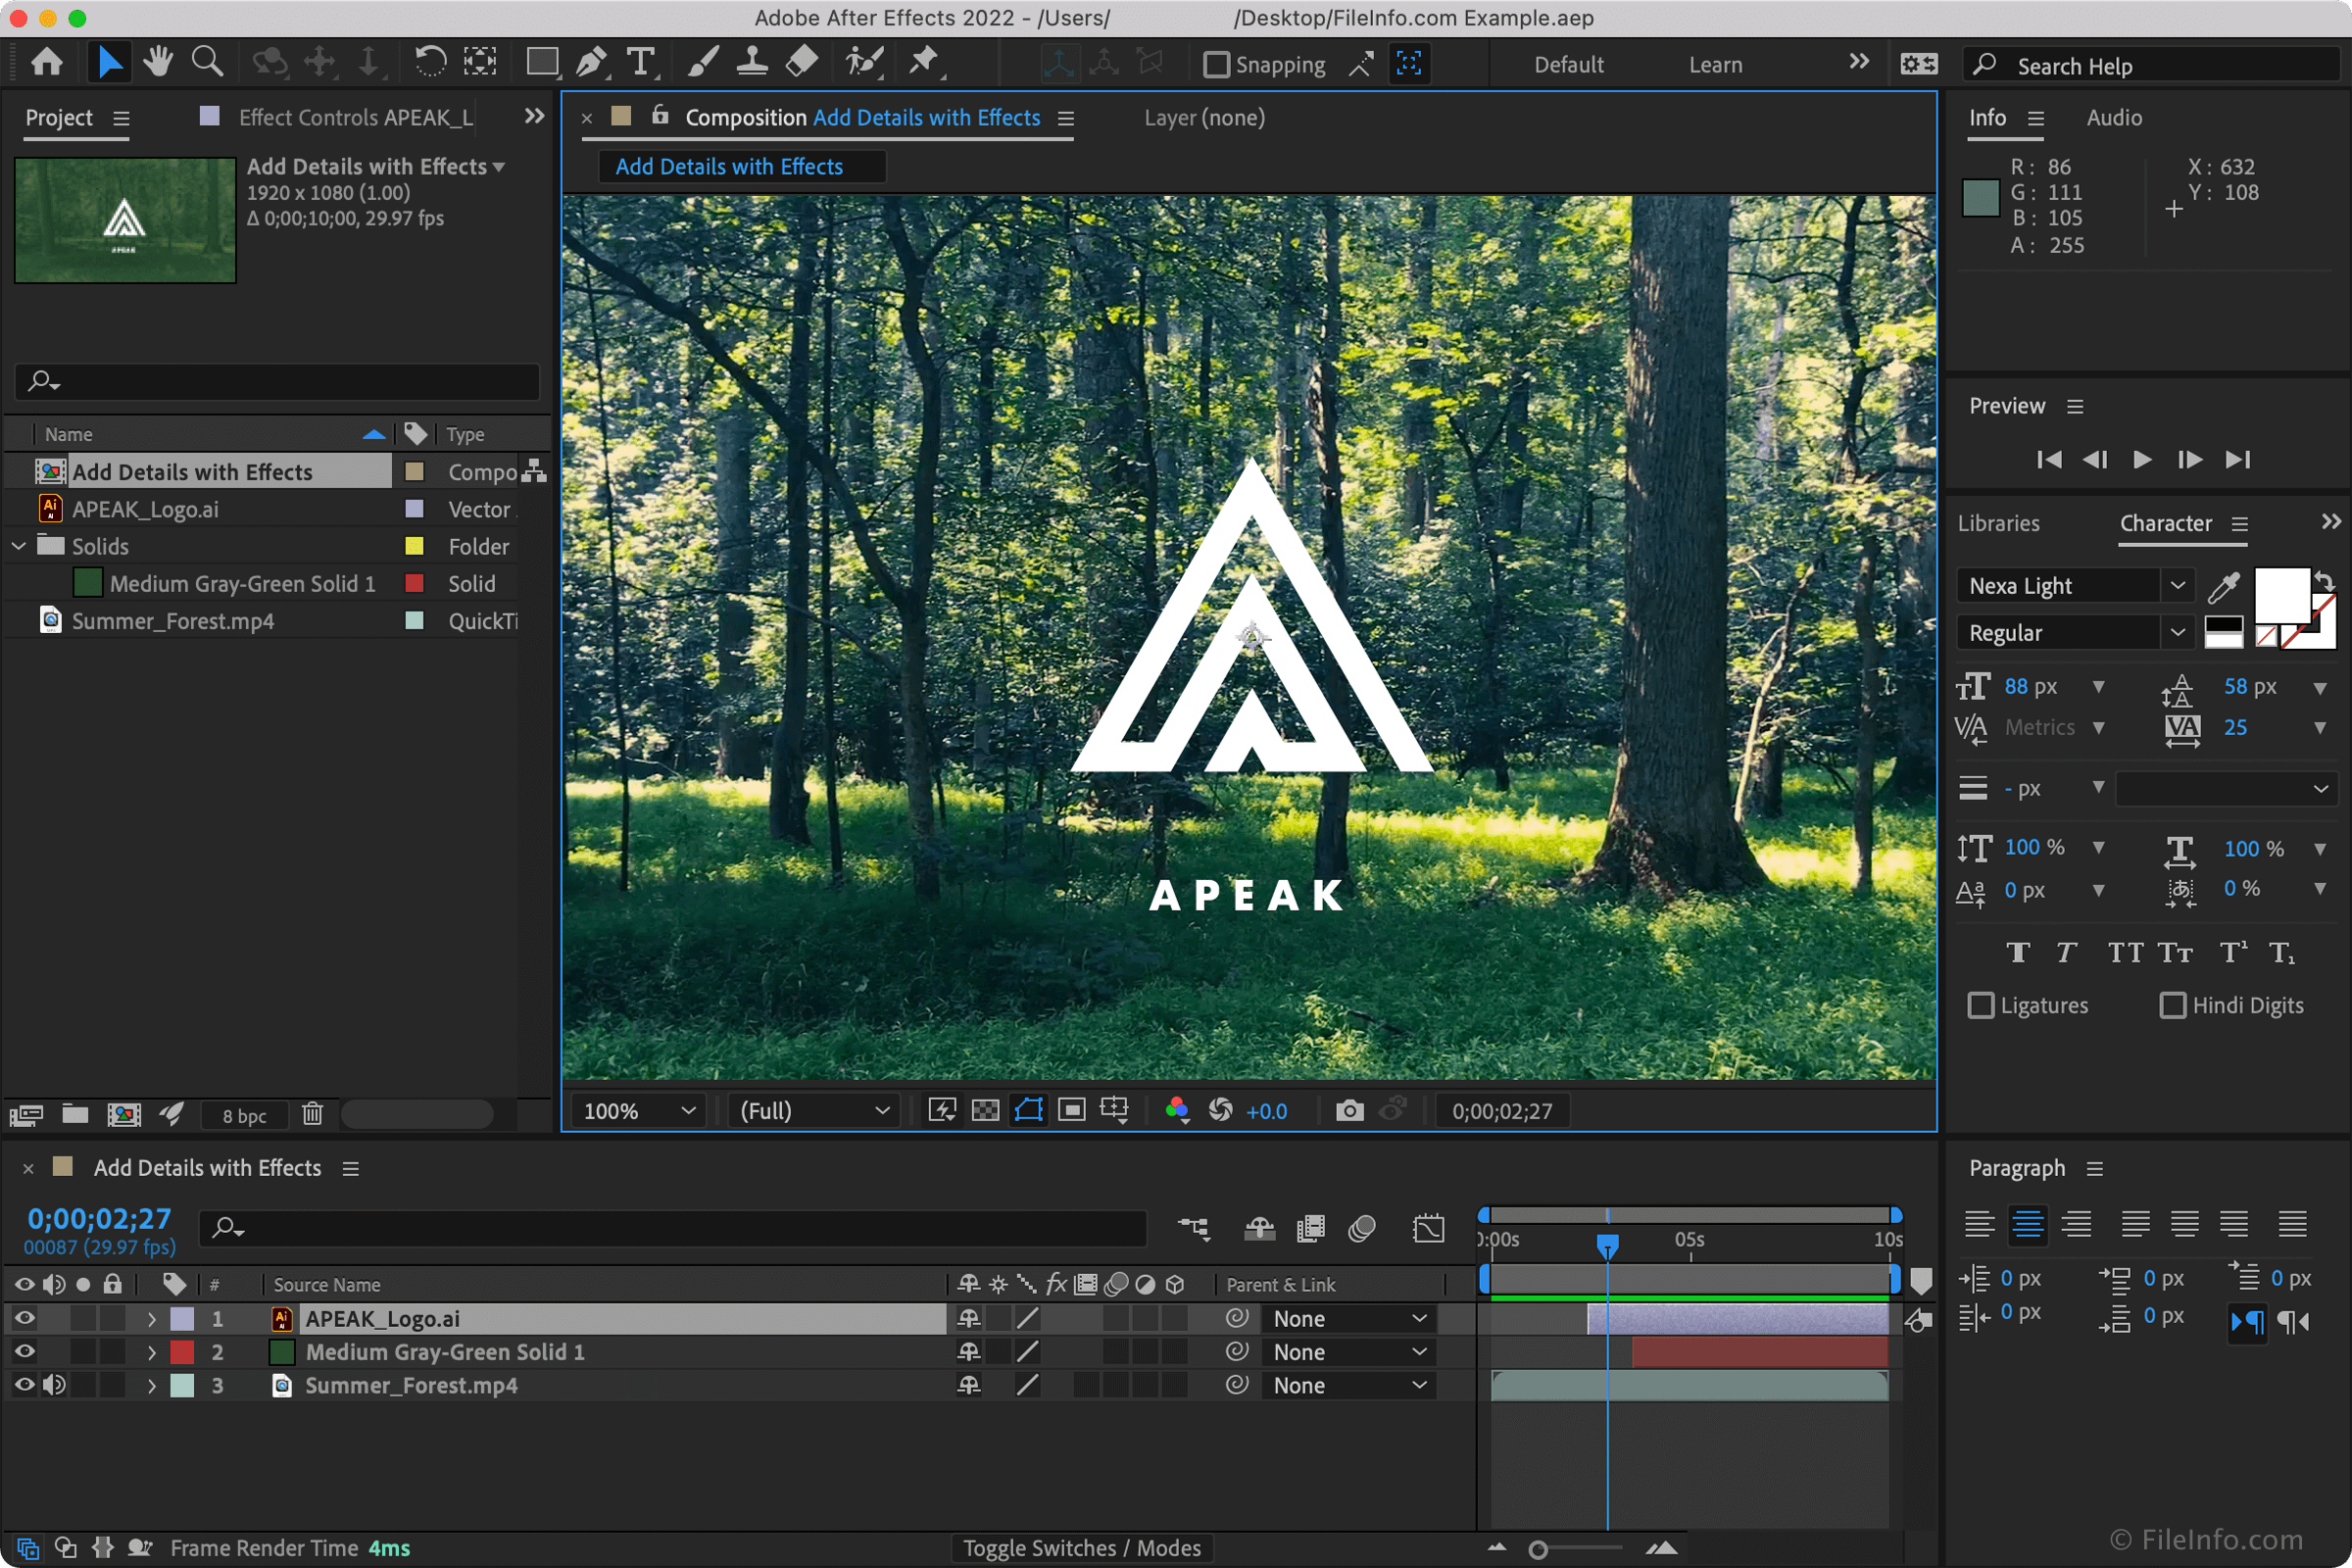Open Parent dropdown for APEAK_Logo.ai layer

click(x=1349, y=1319)
